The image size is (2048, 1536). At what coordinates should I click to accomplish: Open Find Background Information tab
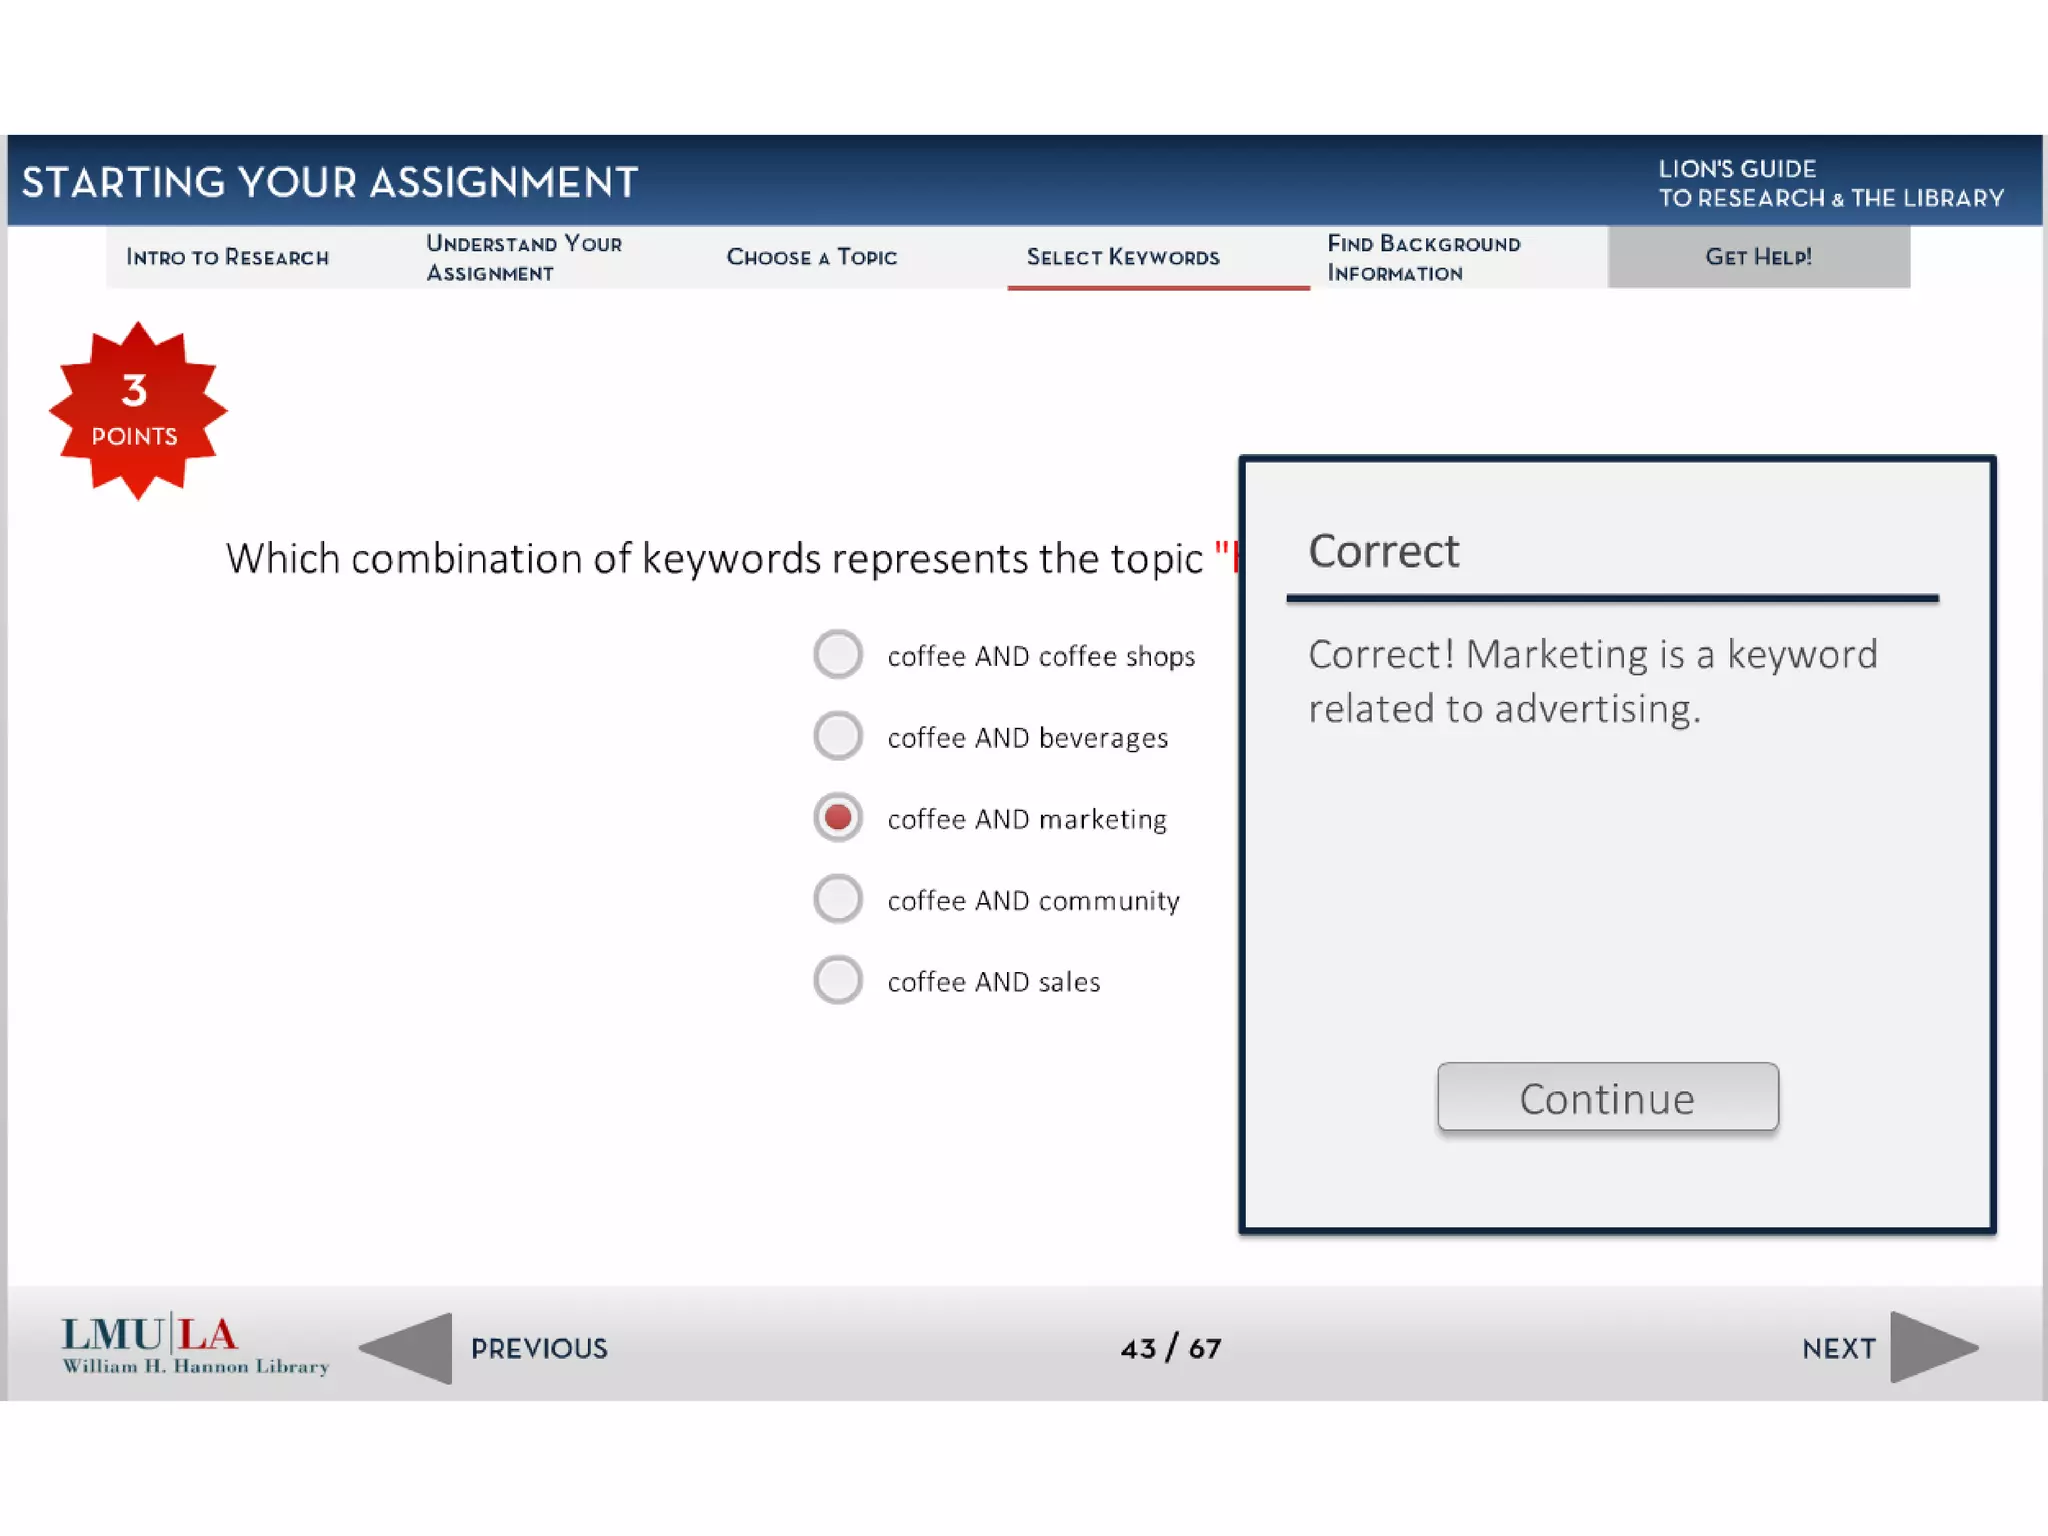[1423, 257]
